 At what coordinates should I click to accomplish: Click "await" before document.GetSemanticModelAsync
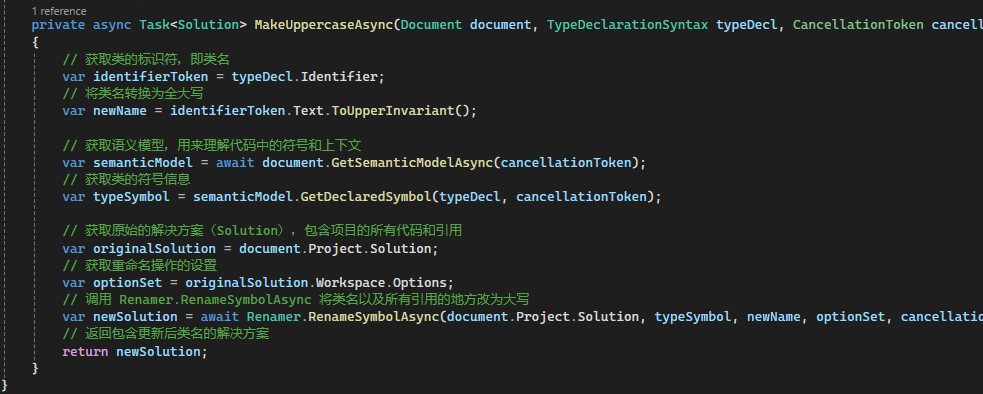(x=235, y=162)
